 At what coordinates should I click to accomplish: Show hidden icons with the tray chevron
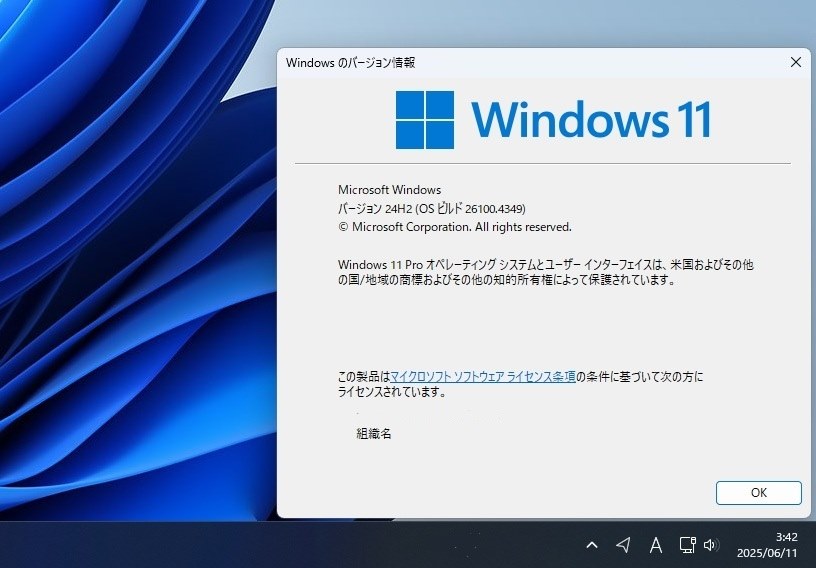tap(592, 545)
